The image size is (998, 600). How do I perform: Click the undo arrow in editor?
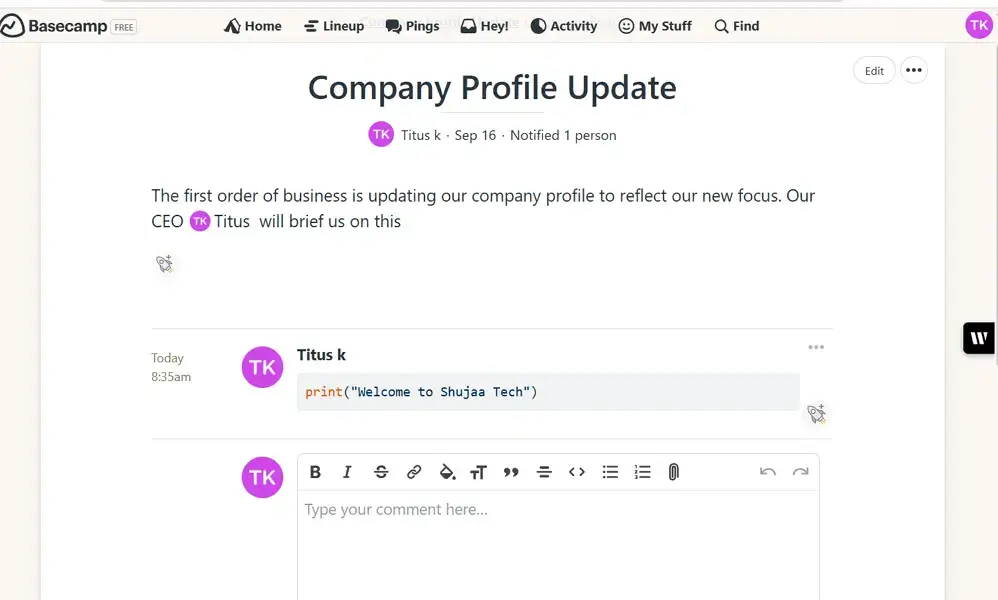(767, 472)
